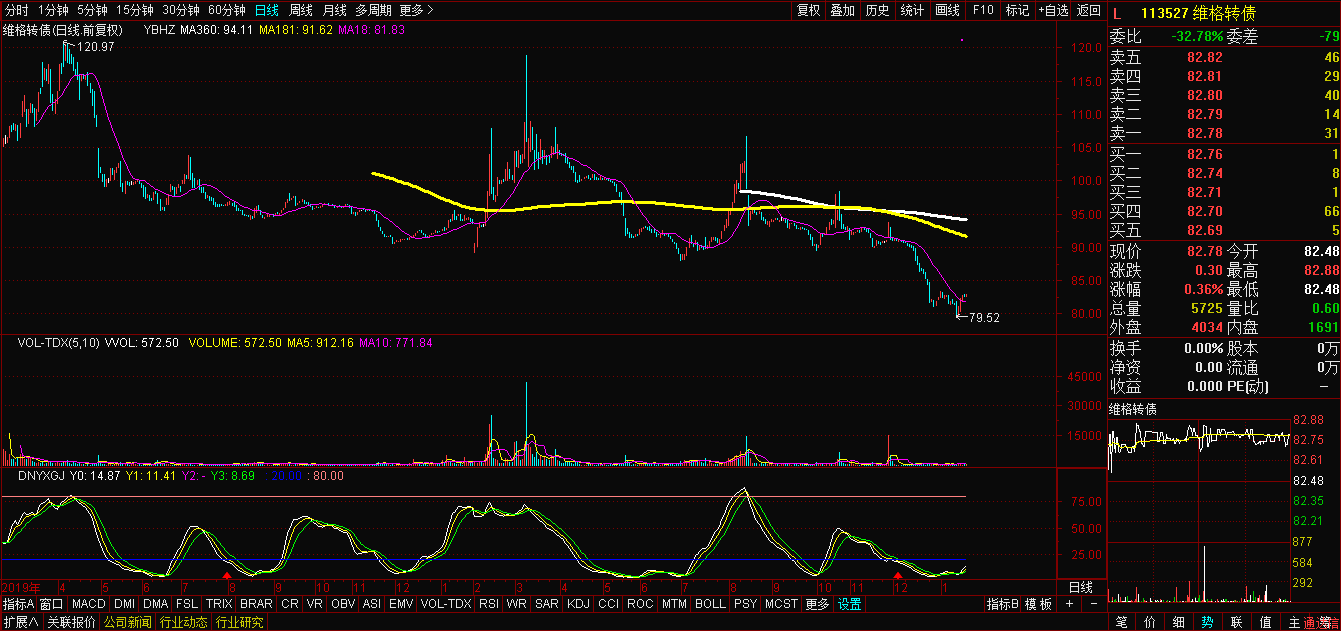Apply the SAR indicator

(x=547, y=604)
